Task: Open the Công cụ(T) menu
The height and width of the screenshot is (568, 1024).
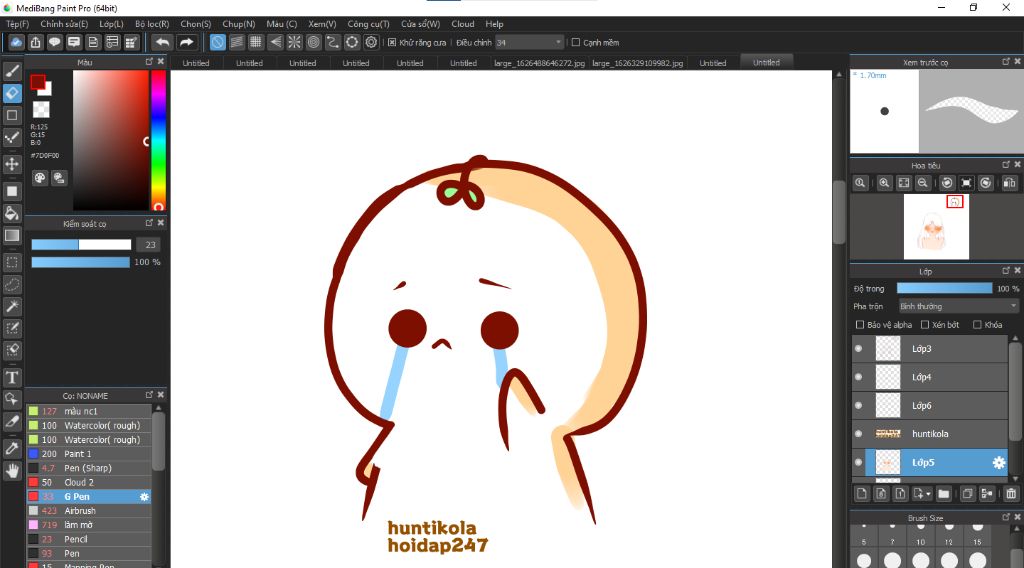Action: 368,24
